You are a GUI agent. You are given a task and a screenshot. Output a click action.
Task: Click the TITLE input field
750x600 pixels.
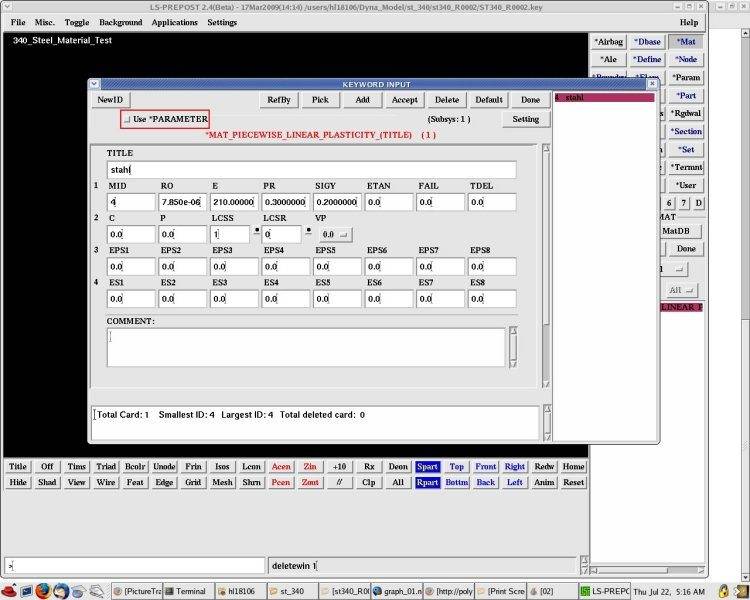point(311,170)
